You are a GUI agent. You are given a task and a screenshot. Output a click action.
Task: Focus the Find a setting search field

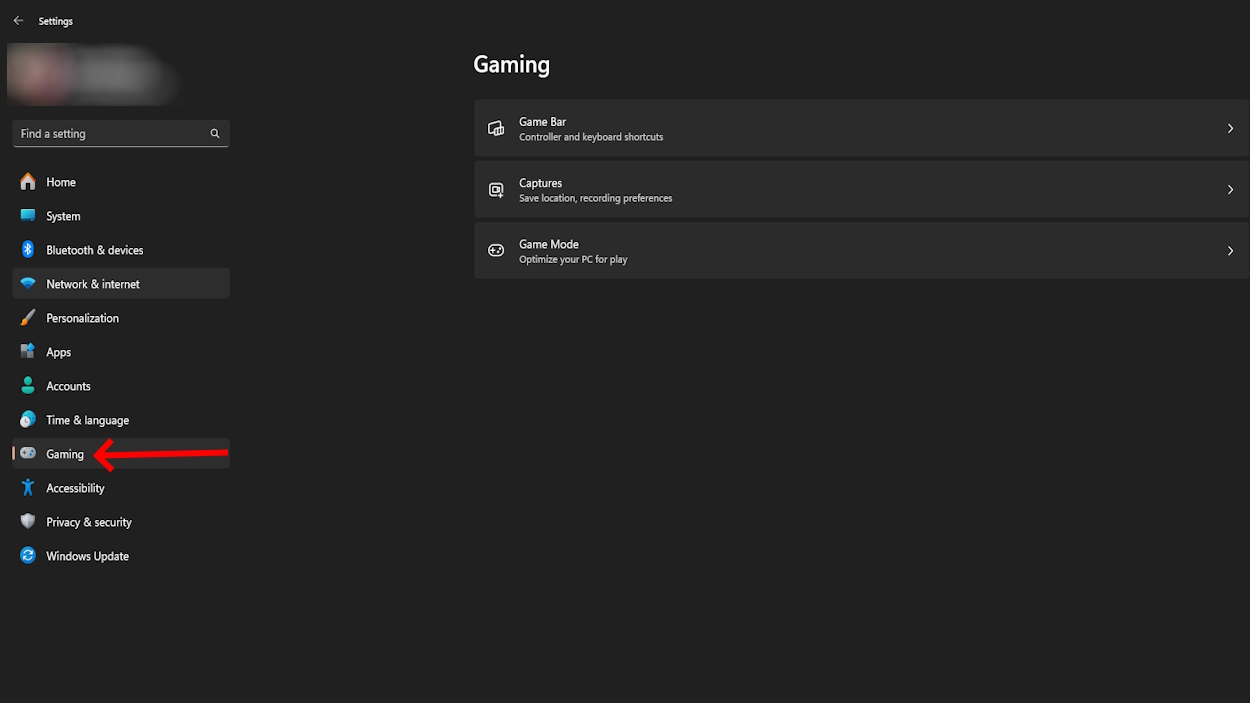coord(110,134)
